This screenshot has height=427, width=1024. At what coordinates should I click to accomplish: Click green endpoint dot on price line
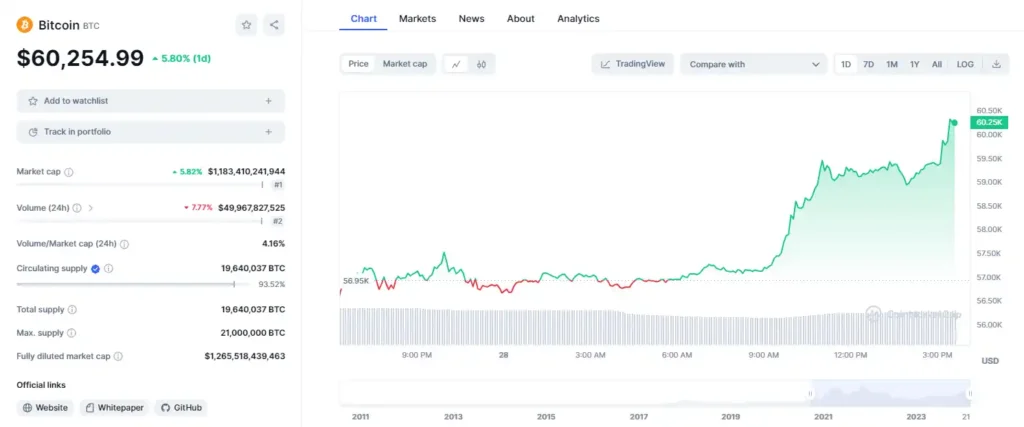point(954,123)
